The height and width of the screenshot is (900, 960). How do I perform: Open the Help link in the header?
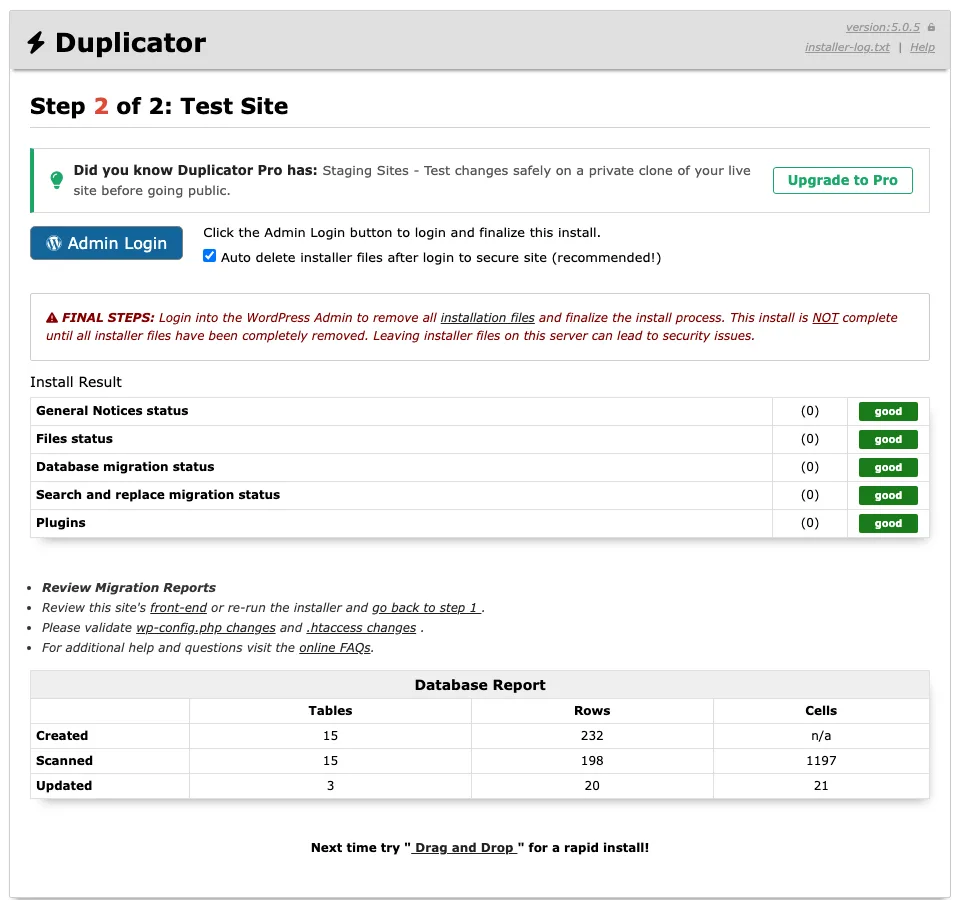point(922,47)
